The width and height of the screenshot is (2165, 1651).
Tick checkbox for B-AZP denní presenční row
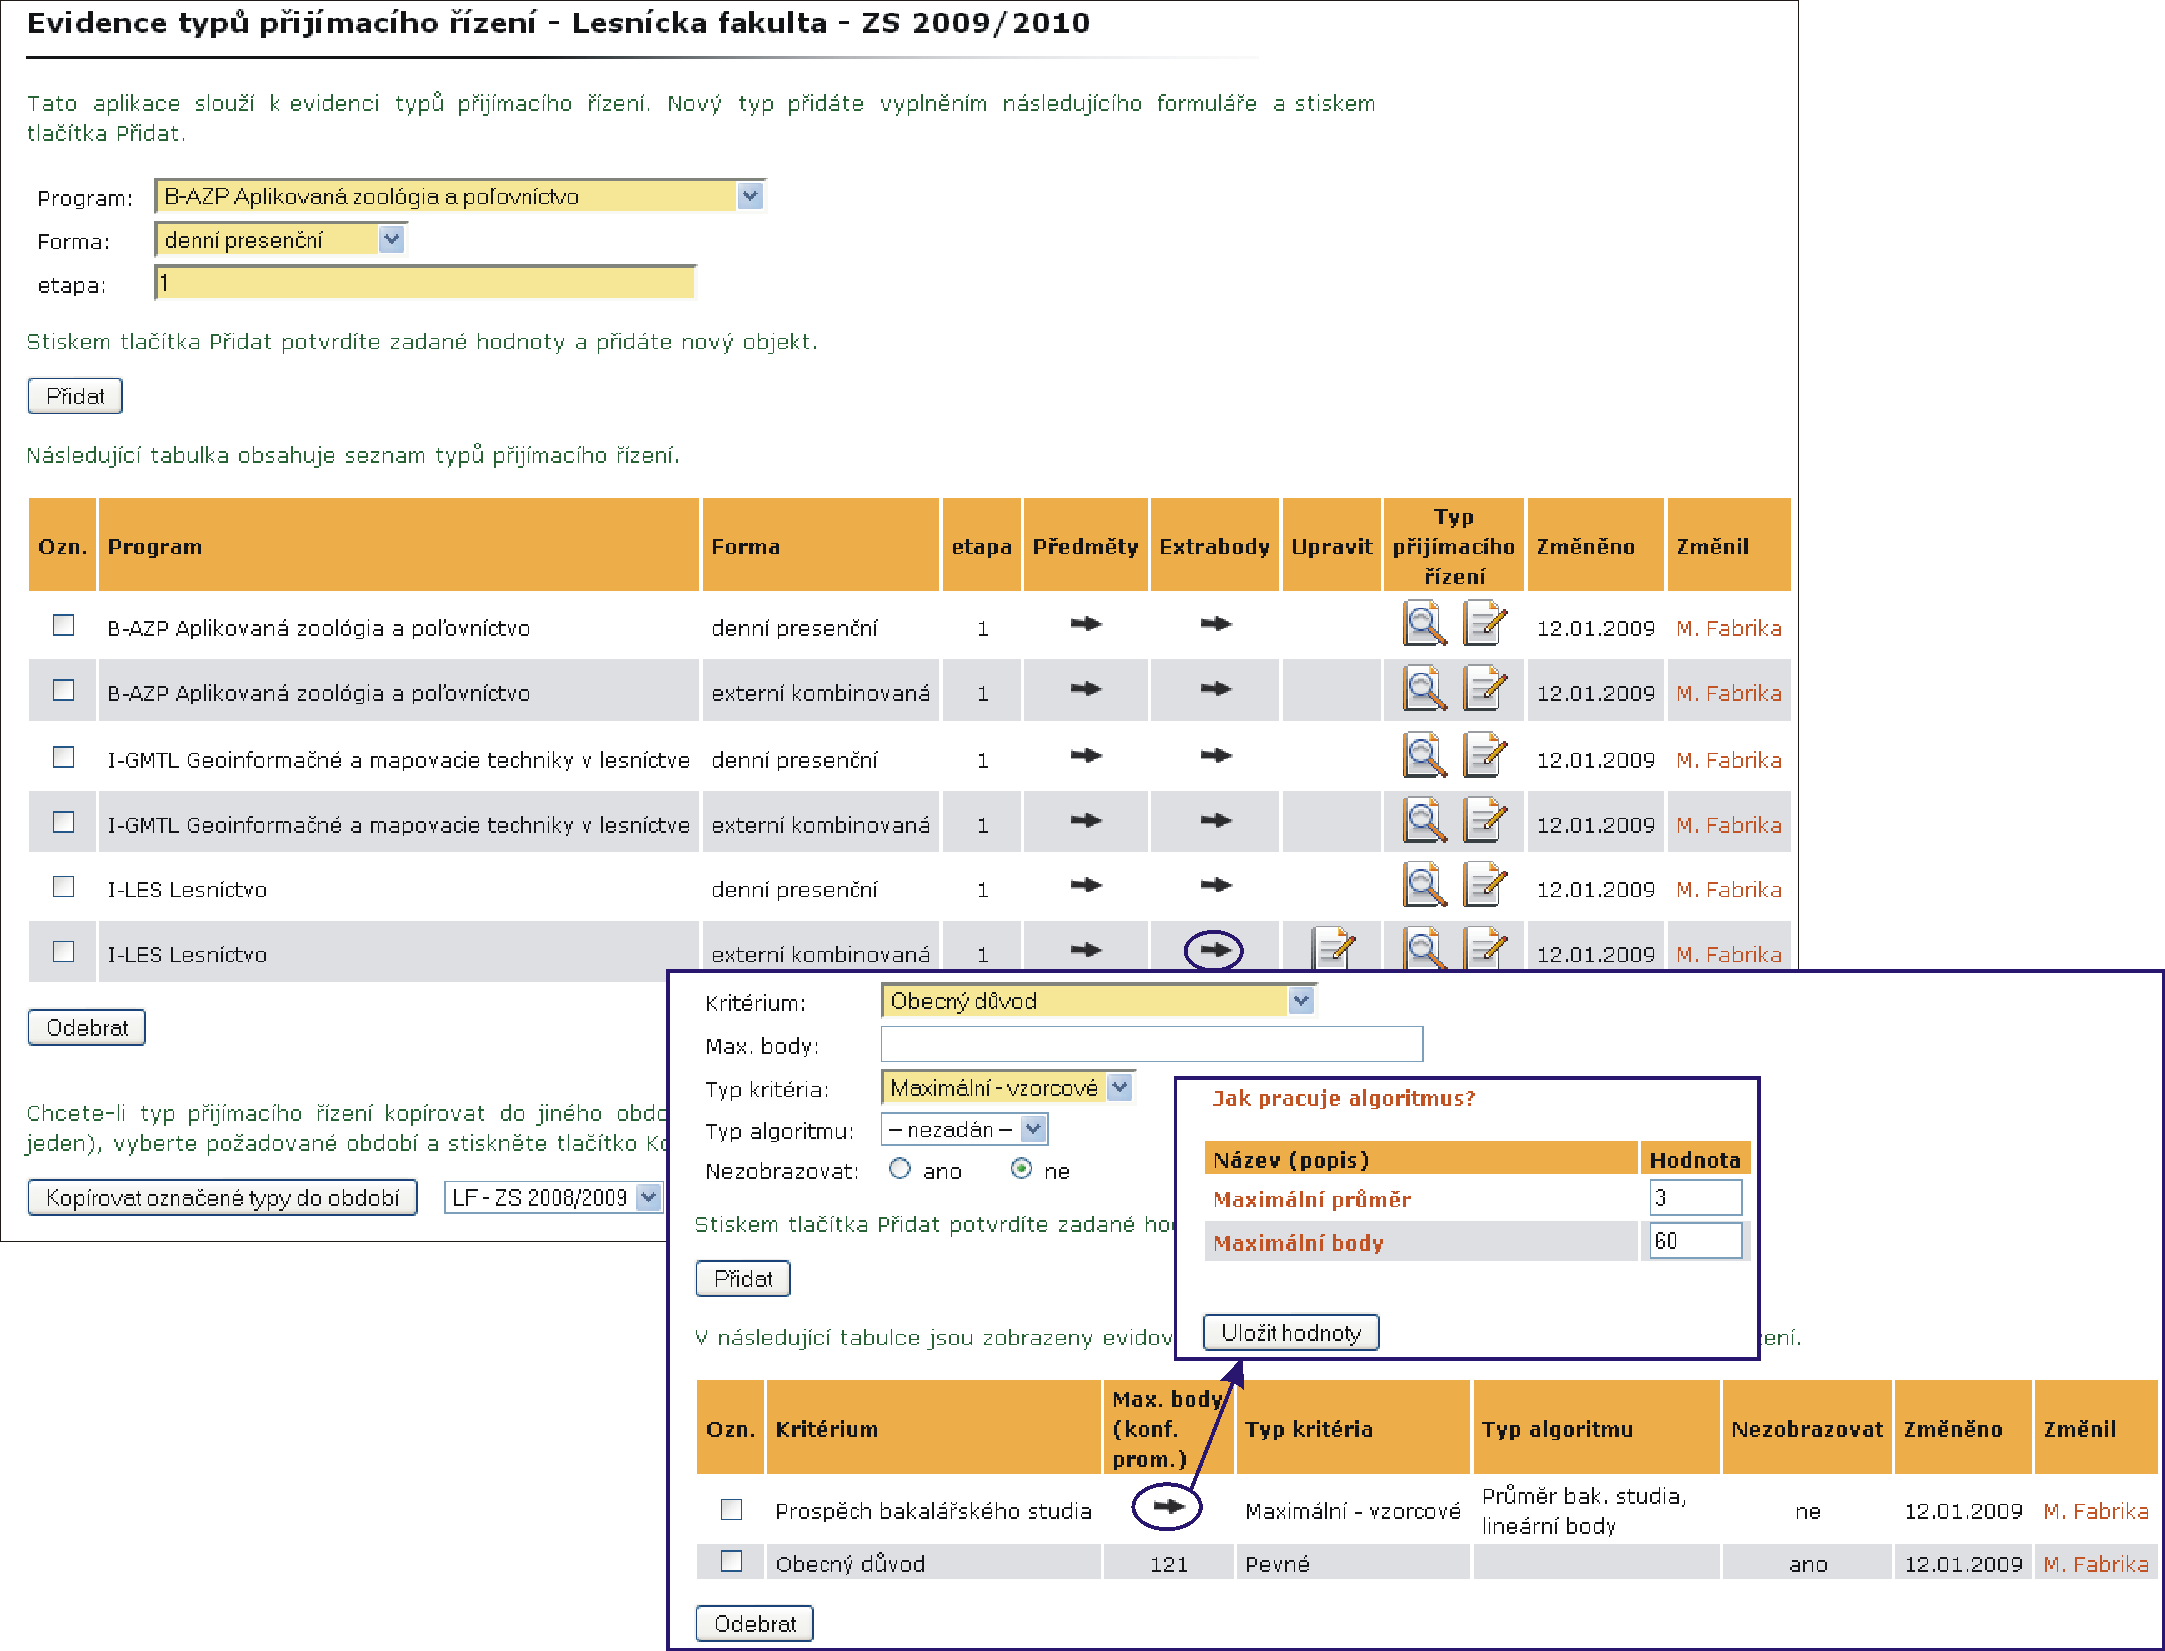(x=63, y=625)
